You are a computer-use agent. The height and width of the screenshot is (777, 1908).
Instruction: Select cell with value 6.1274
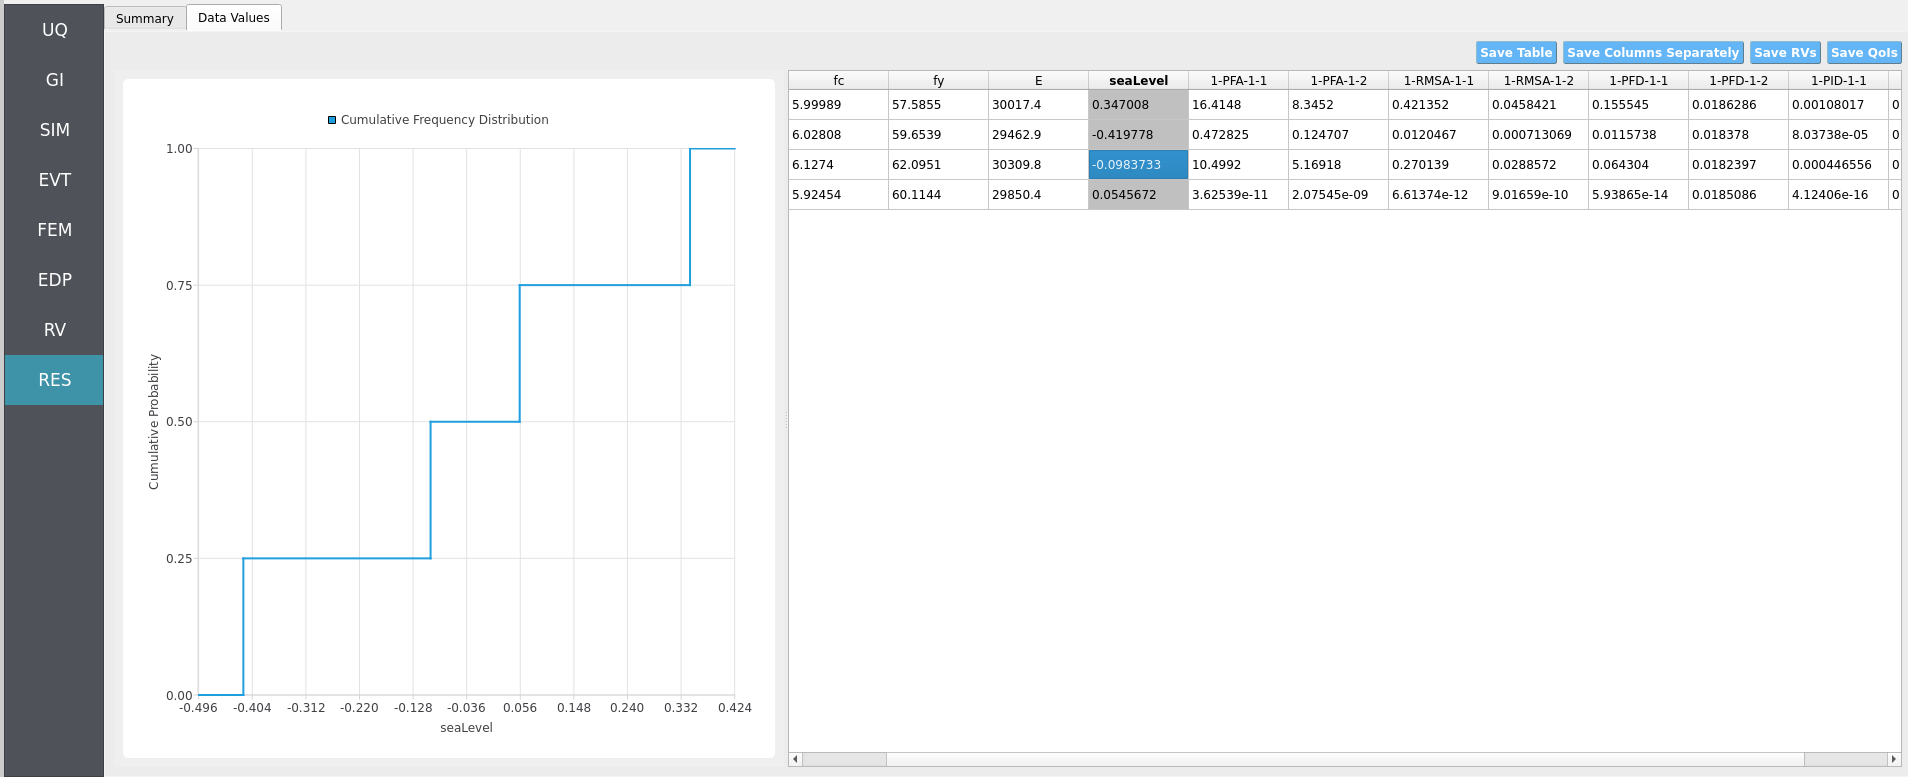pos(838,165)
